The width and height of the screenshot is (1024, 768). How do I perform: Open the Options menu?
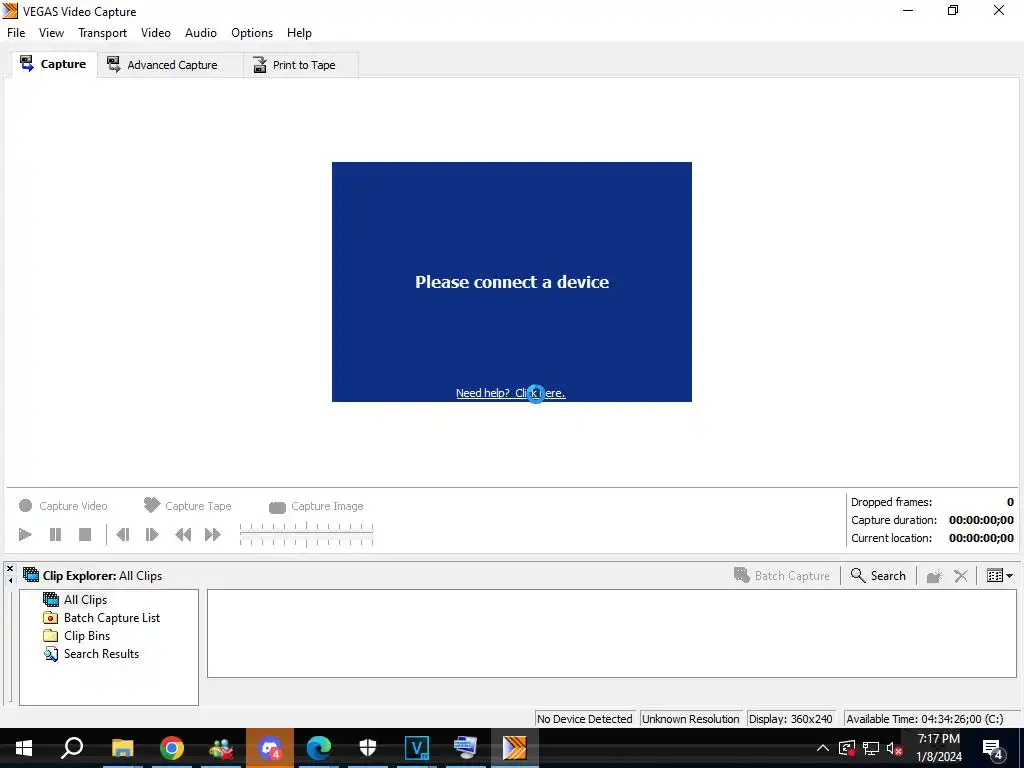tap(251, 33)
